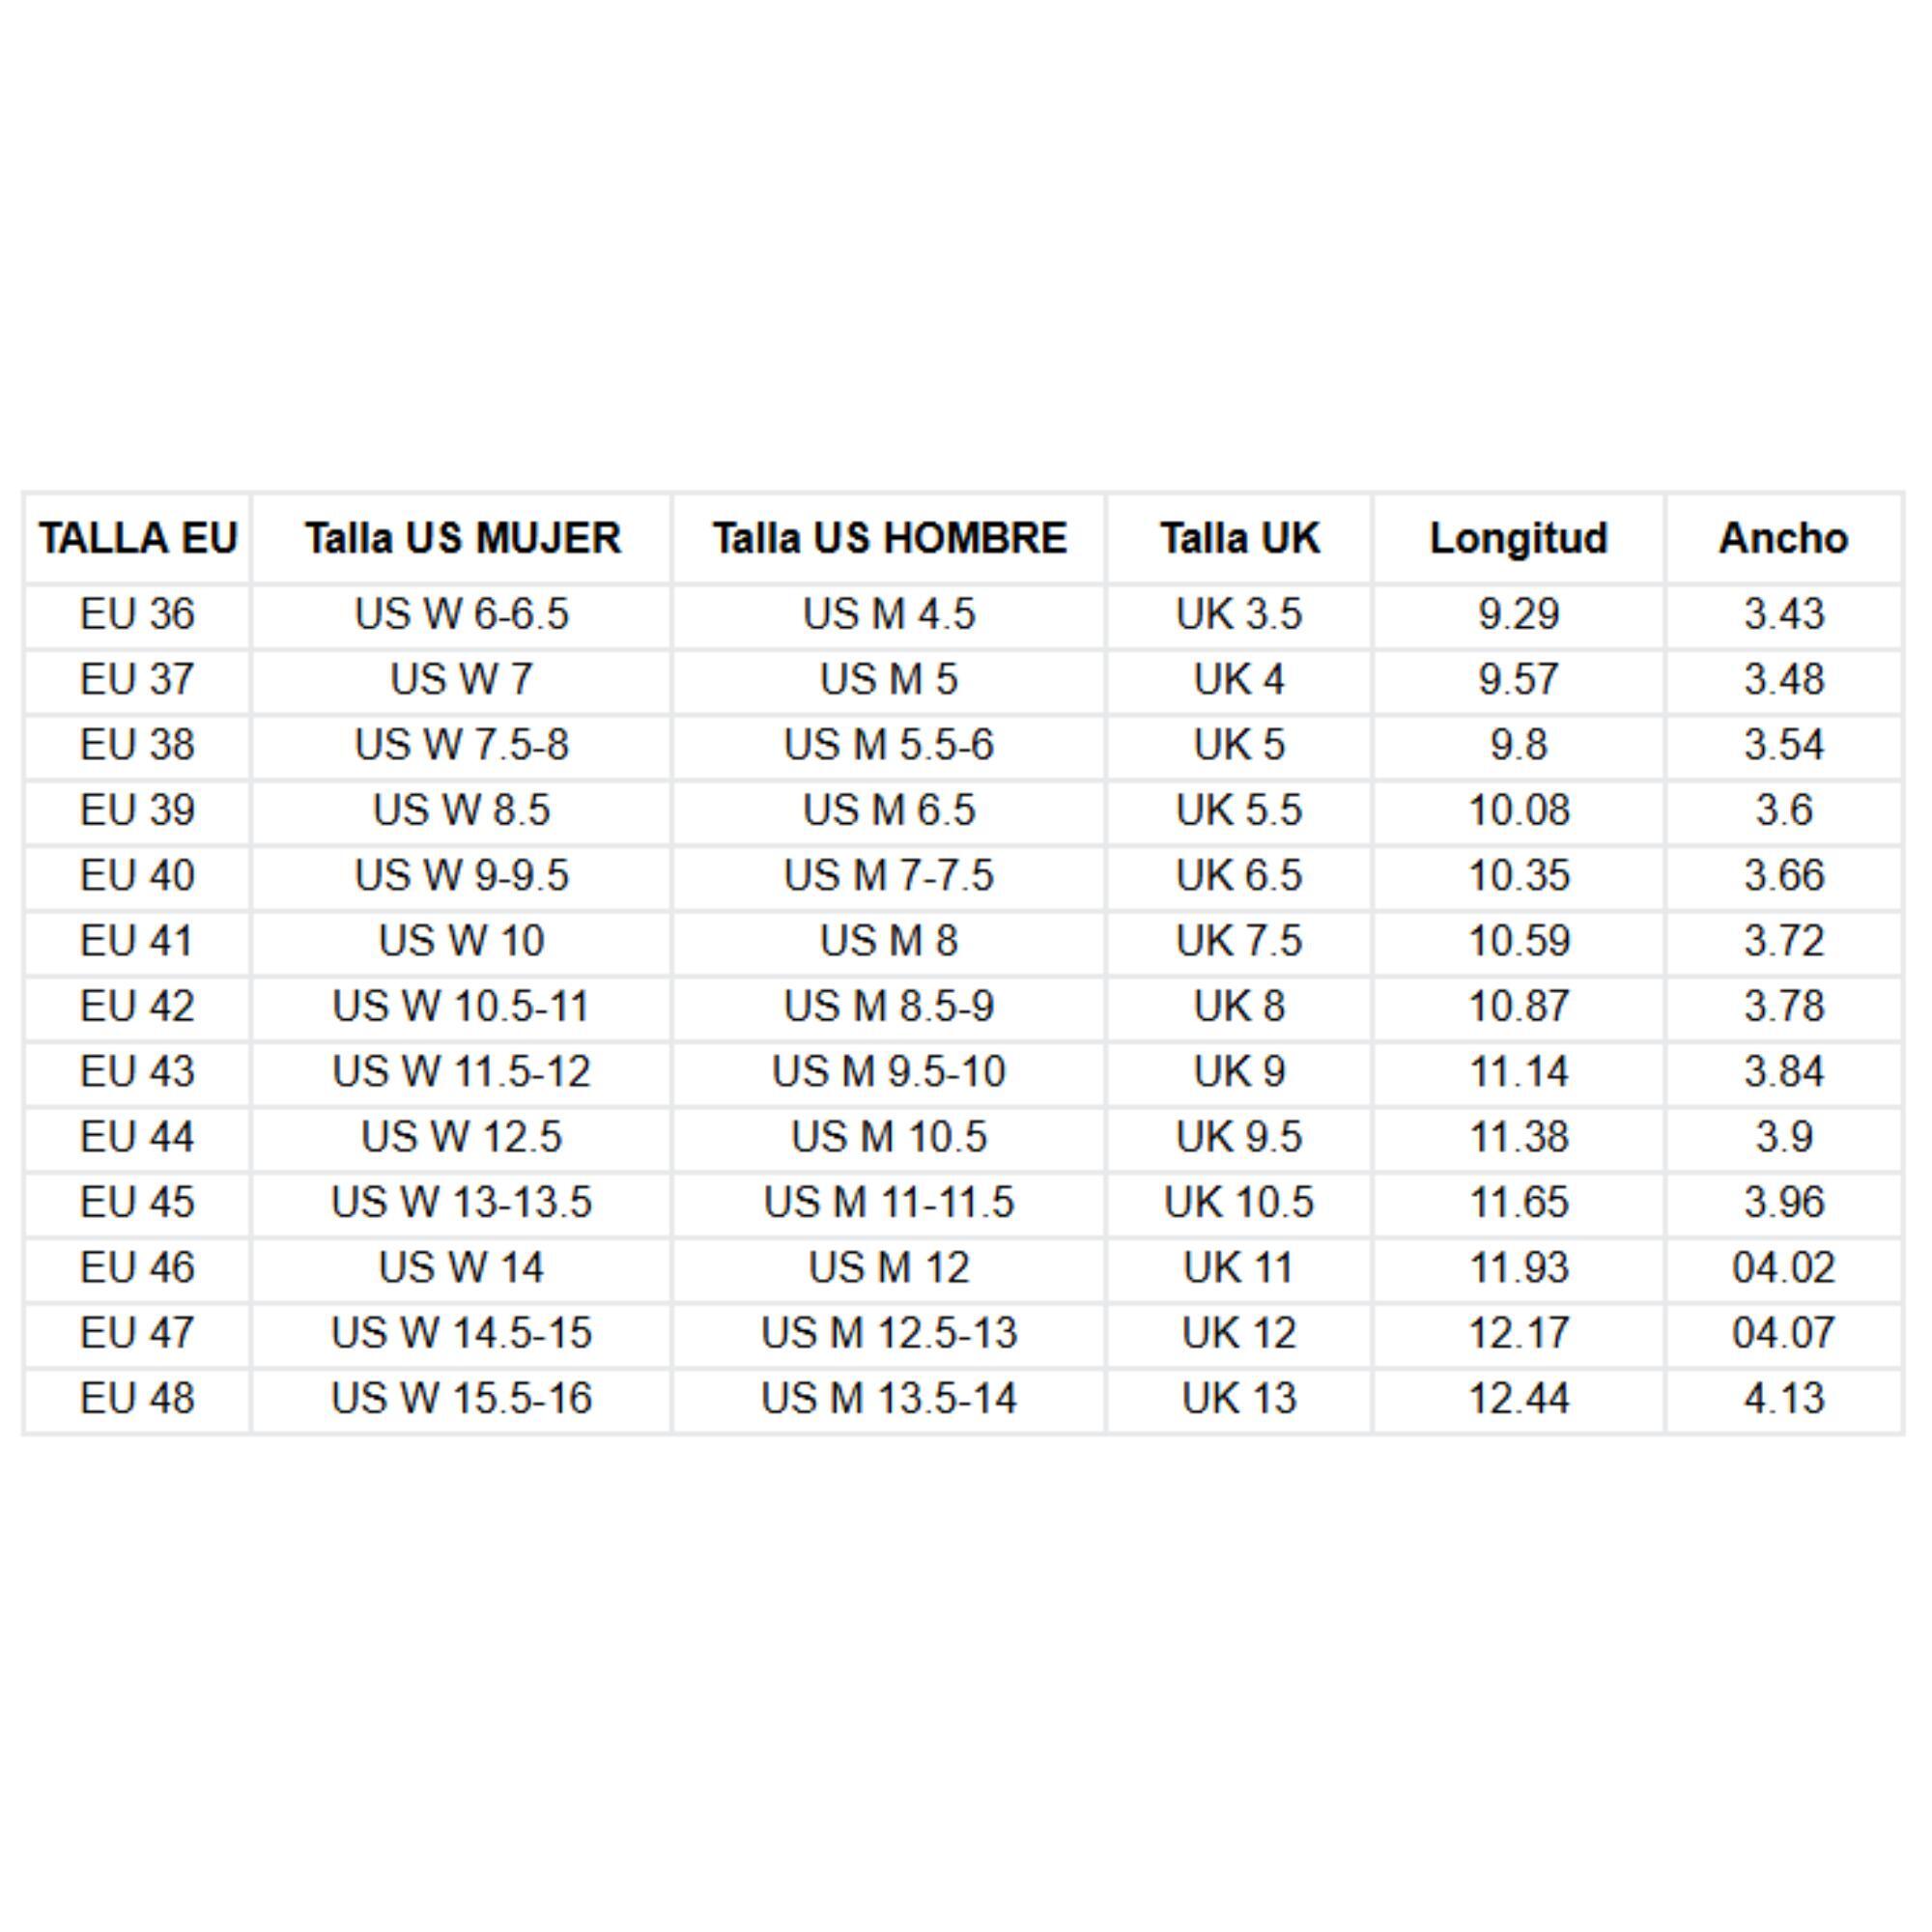Click the EU 43 row label
This screenshot has height=1932, width=1932.
pyautogui.click(x=137, y=1072)
